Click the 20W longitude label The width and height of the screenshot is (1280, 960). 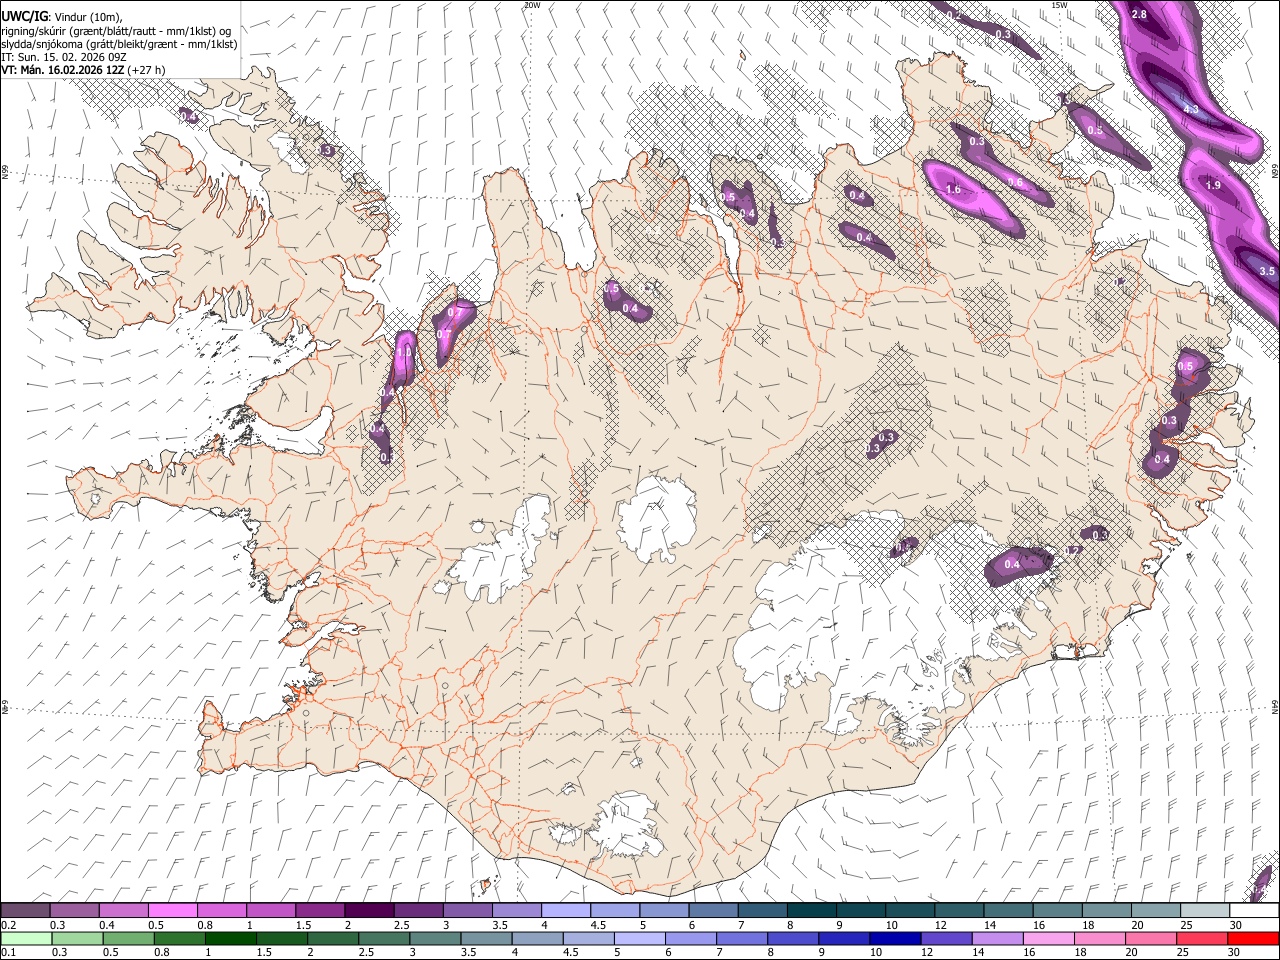[532, 5]
